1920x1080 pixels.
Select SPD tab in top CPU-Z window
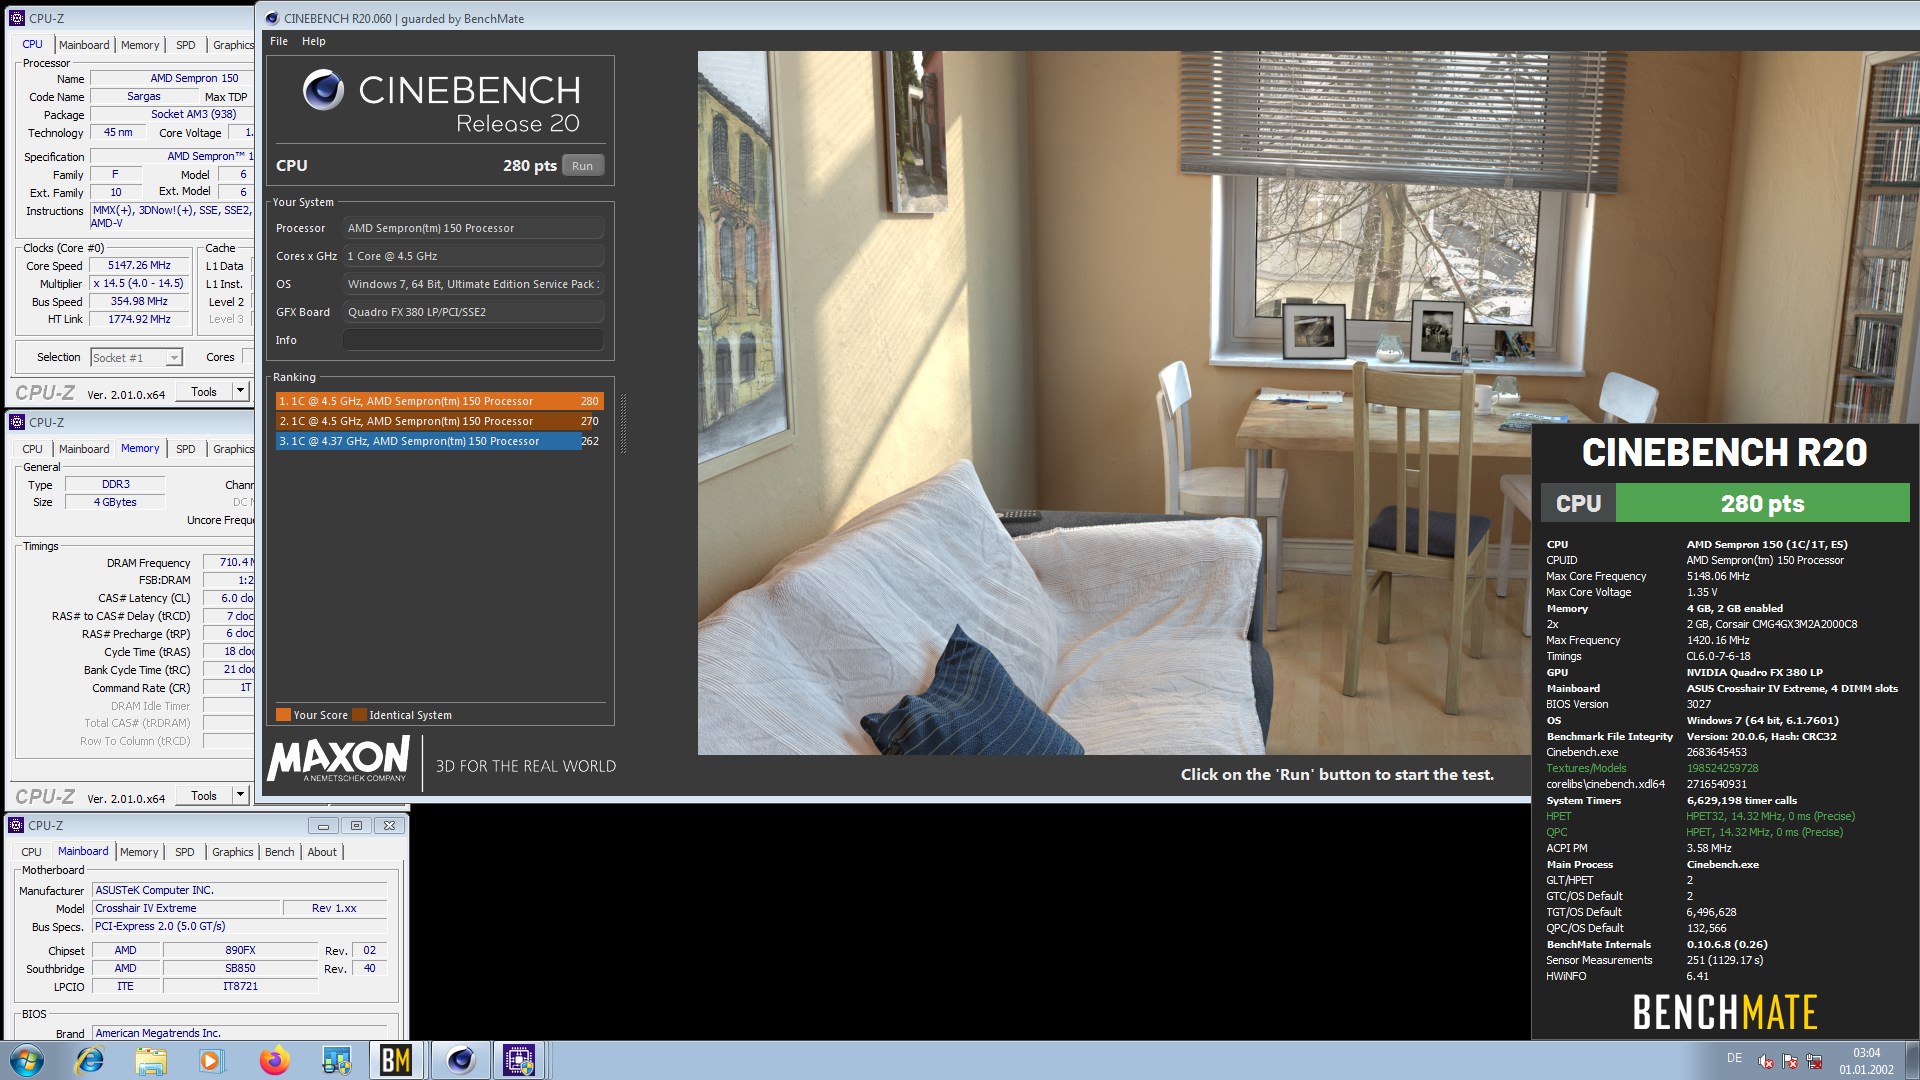coord(186,45)
